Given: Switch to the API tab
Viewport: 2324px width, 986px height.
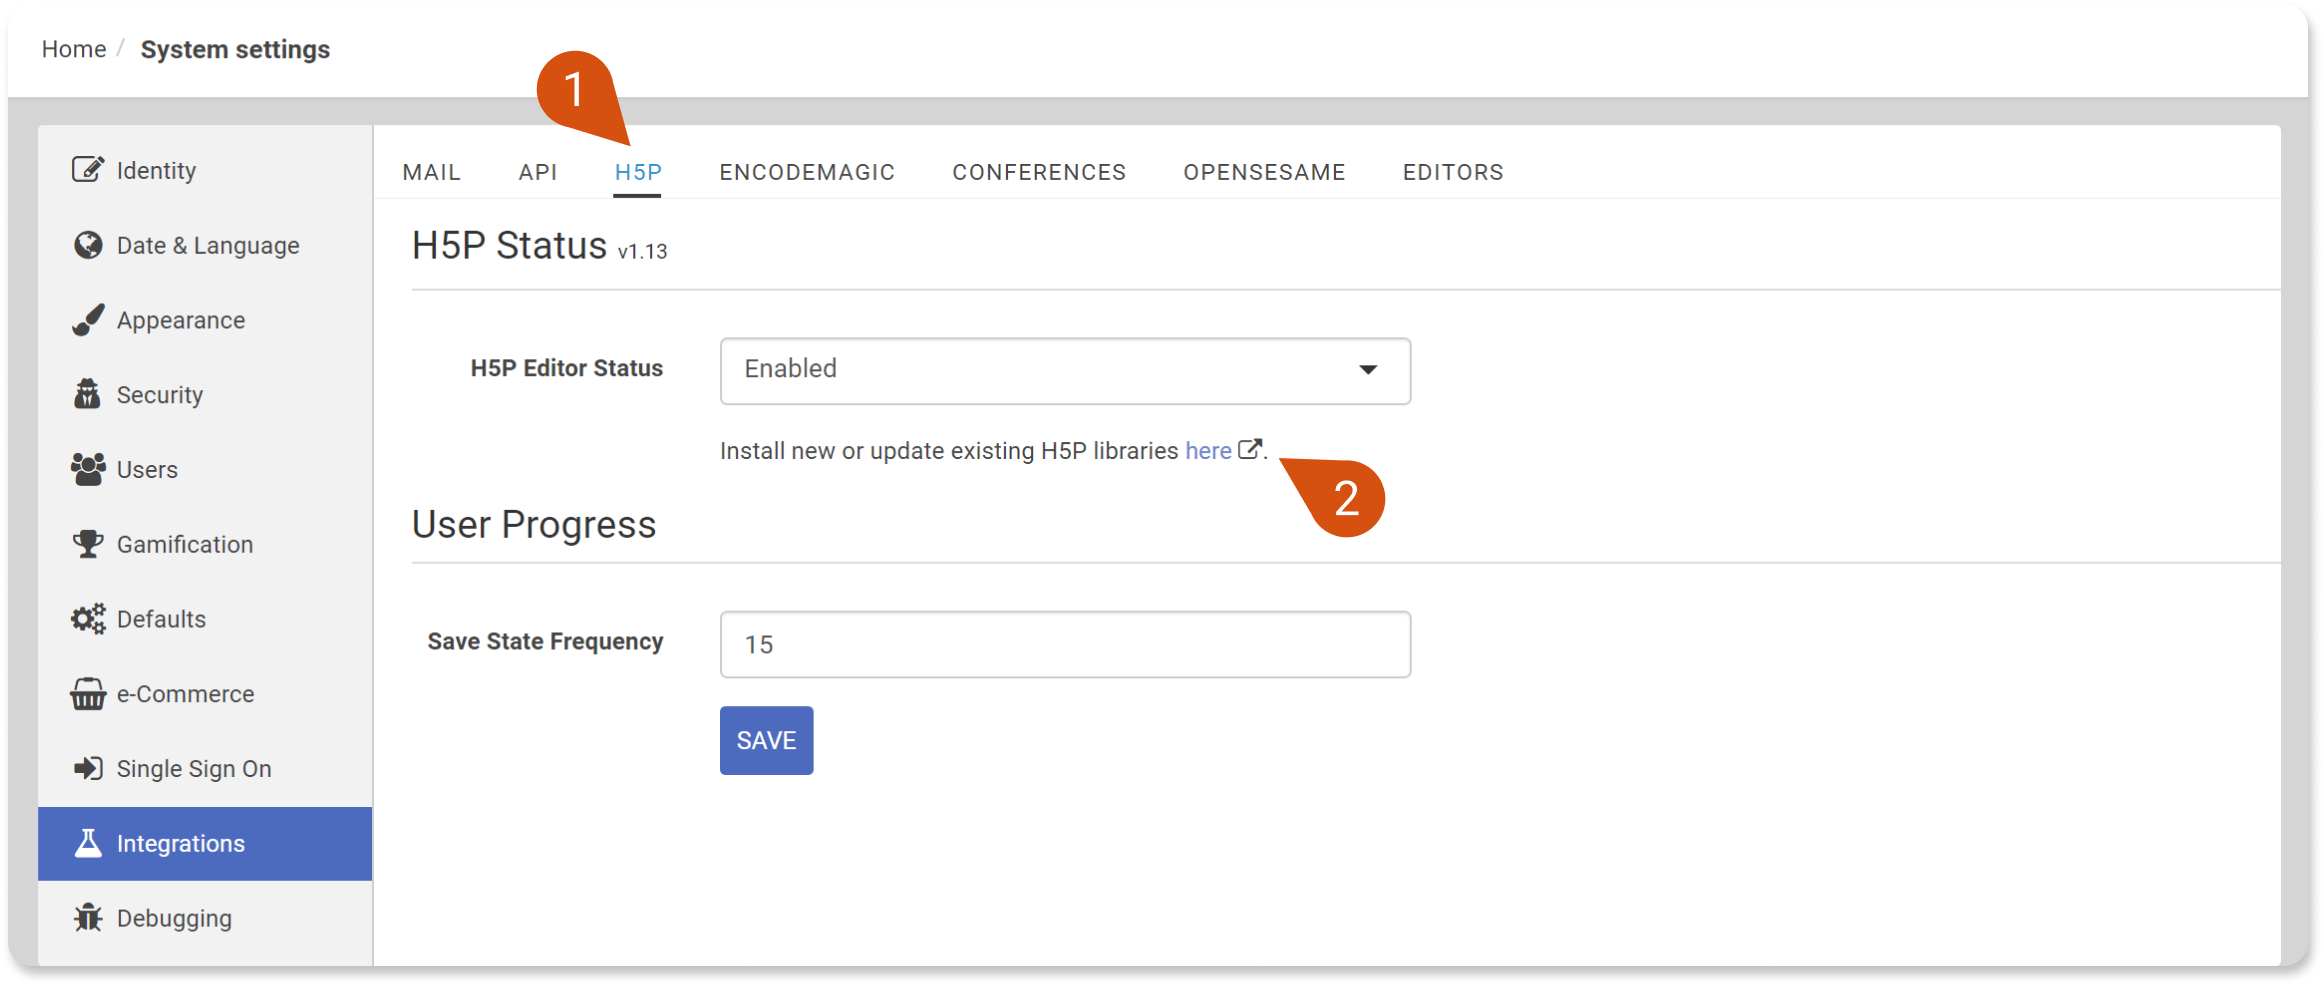Looking at the screenshot, I should click(x=537, y=172).
